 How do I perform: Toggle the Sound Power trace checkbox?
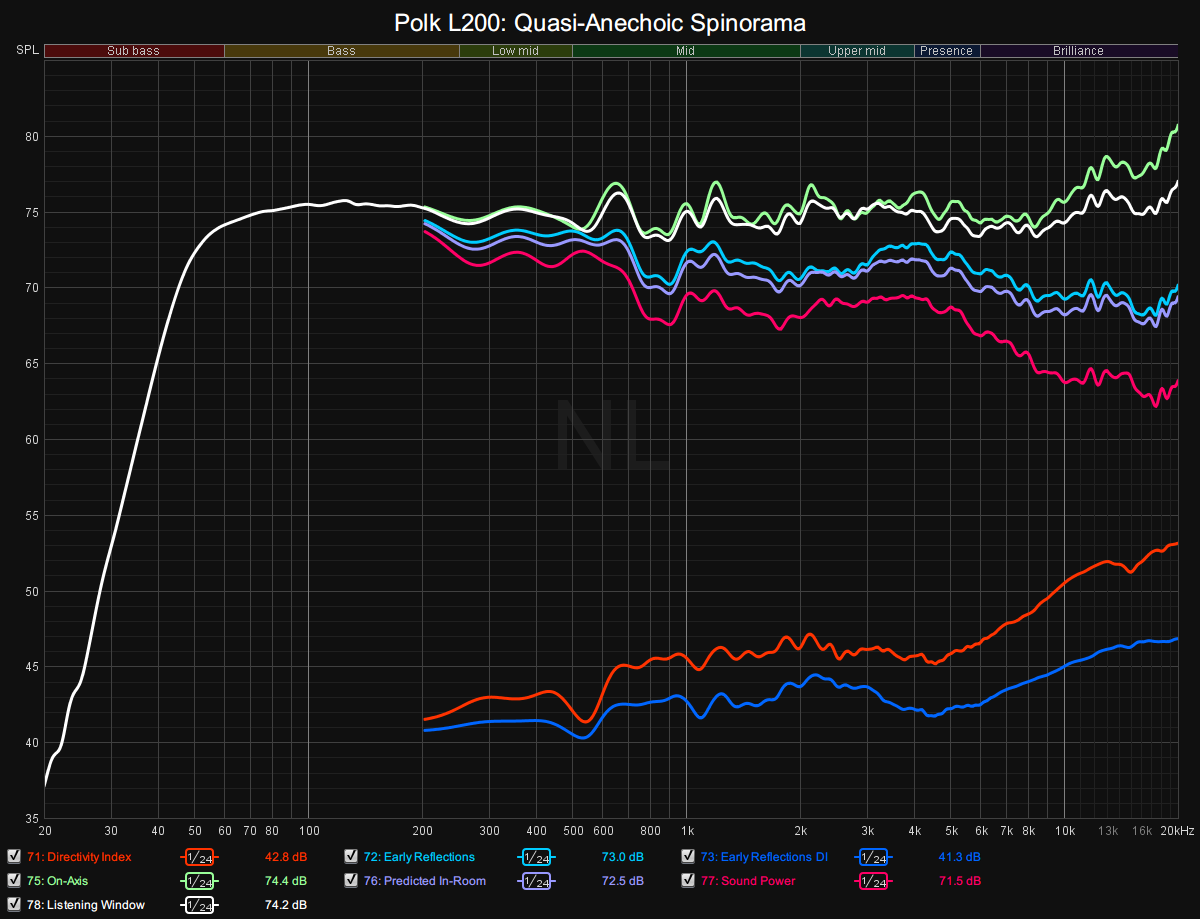688,881
